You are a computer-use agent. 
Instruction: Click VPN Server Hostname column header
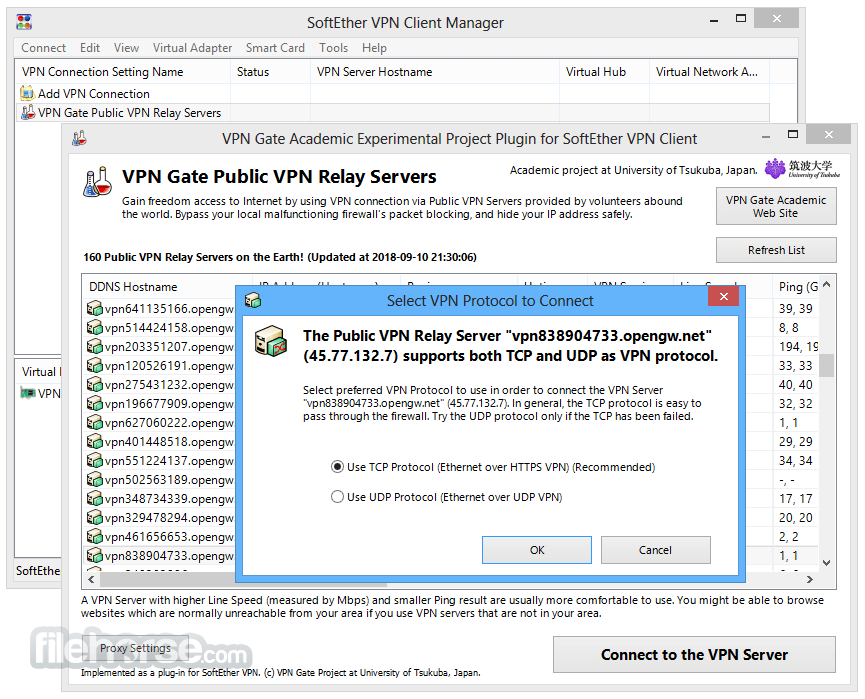pos(435,72)
